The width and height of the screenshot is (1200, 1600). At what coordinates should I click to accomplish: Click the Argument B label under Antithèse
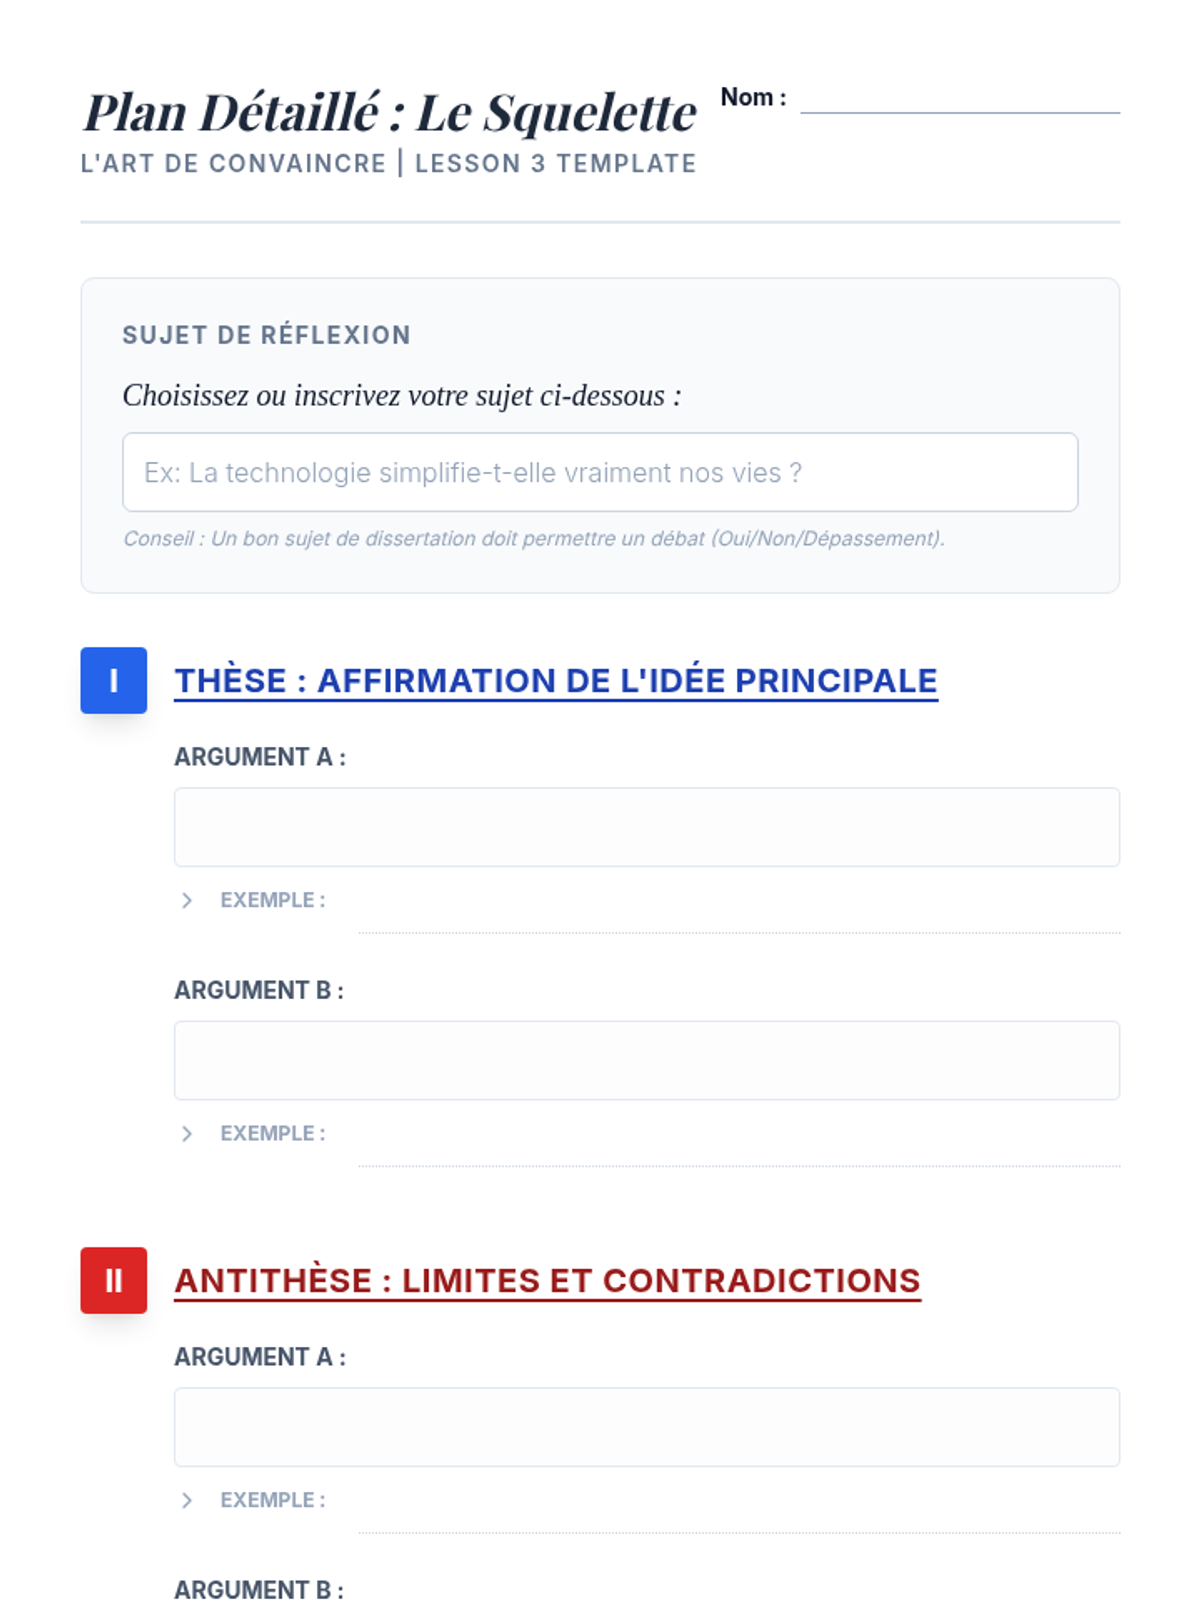coord(259,1589)
